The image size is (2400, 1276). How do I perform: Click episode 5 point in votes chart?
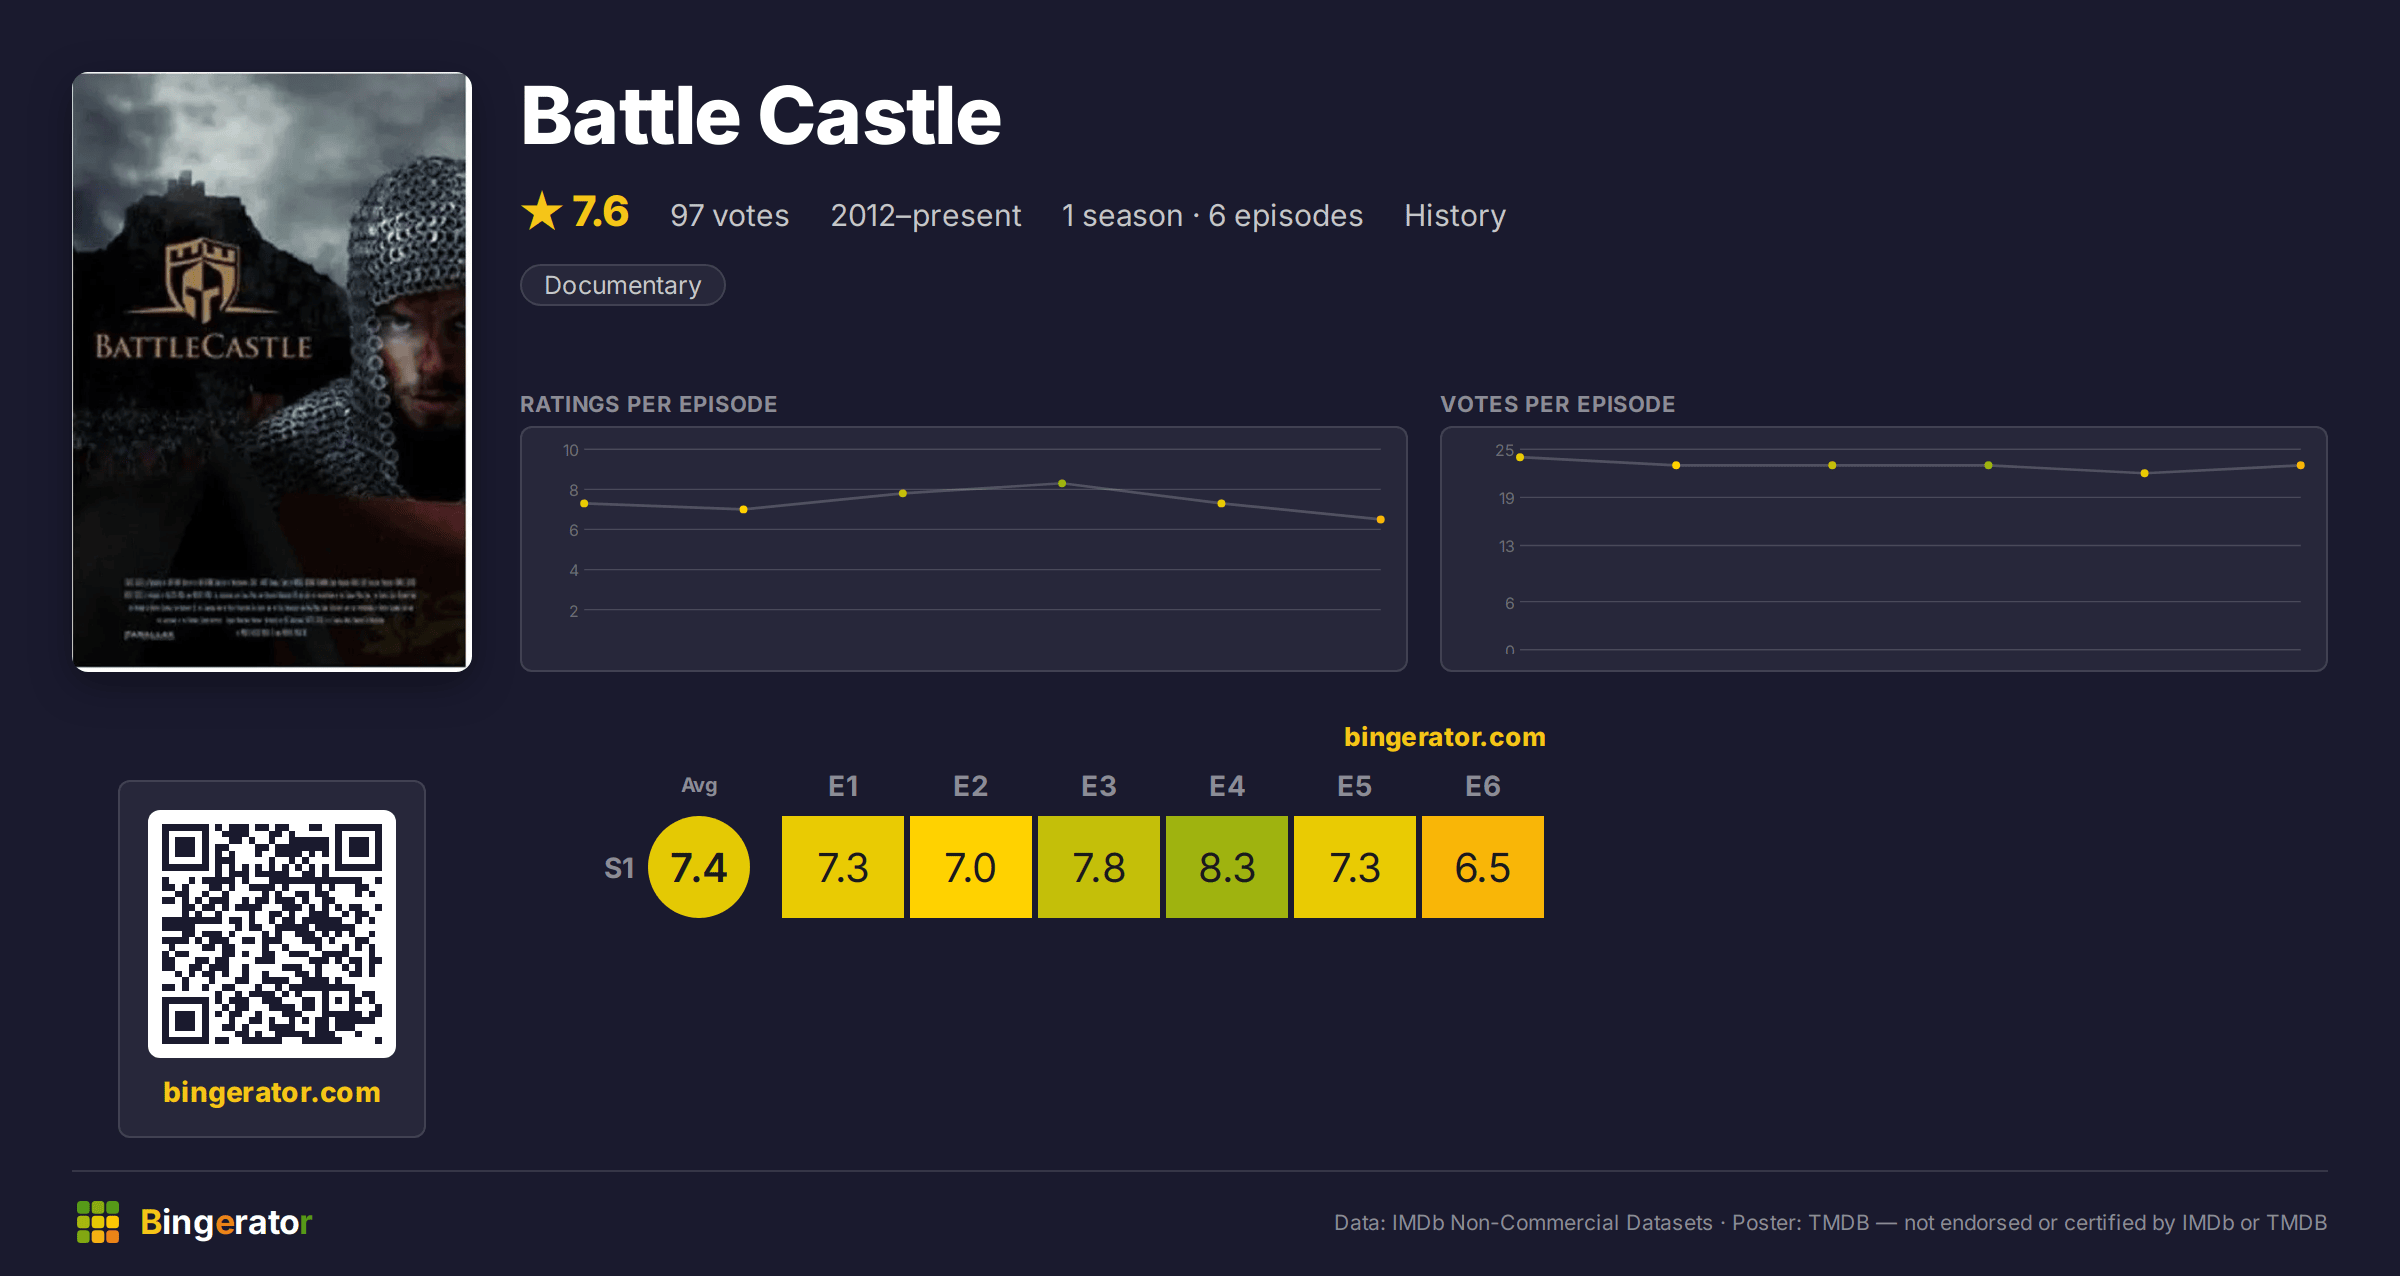tap(2144, 473)
